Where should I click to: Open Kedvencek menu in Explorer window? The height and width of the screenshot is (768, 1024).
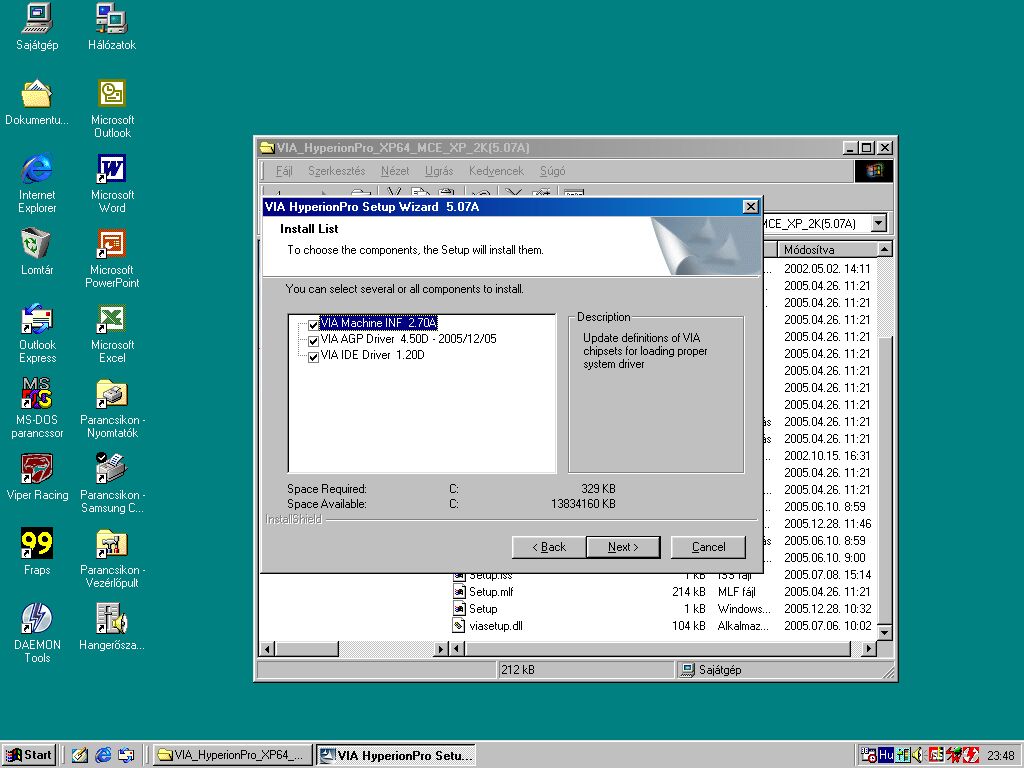tap(496, 171)
